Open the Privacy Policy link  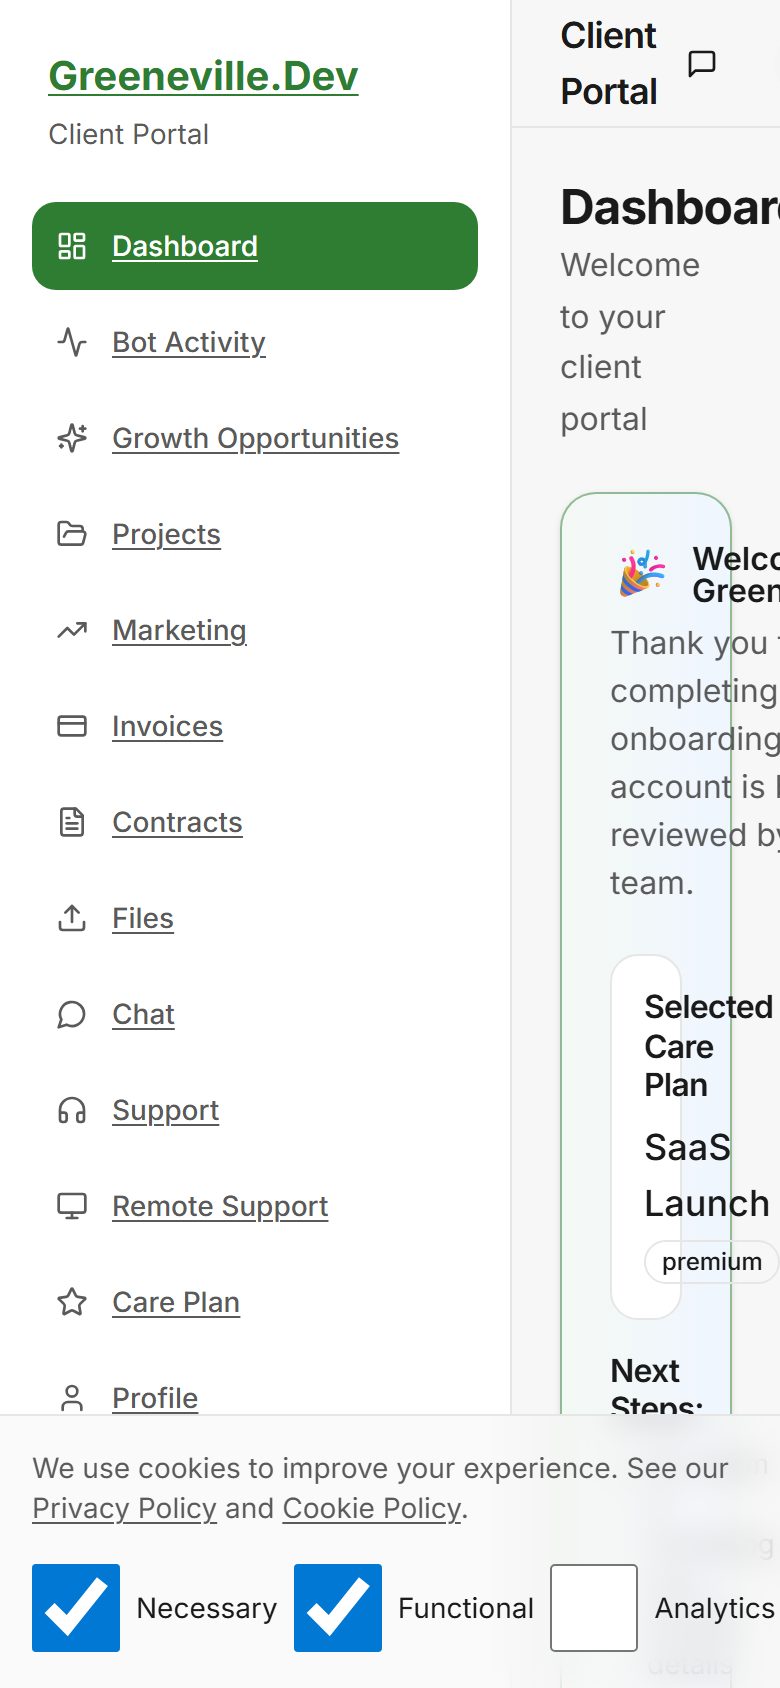point(124,1508)
